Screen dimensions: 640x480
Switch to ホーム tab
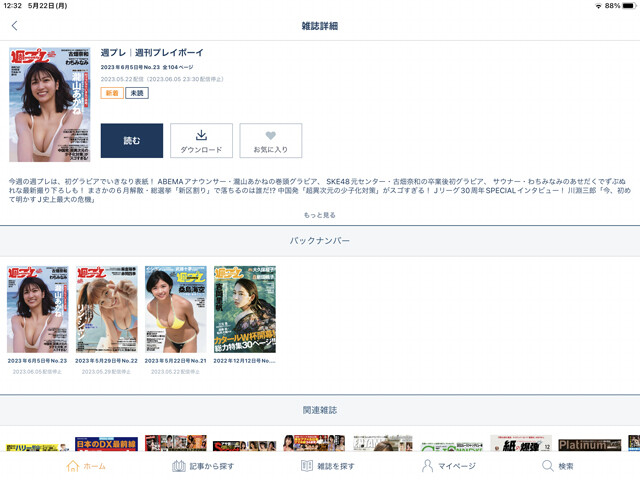click(x=86, y=466)
